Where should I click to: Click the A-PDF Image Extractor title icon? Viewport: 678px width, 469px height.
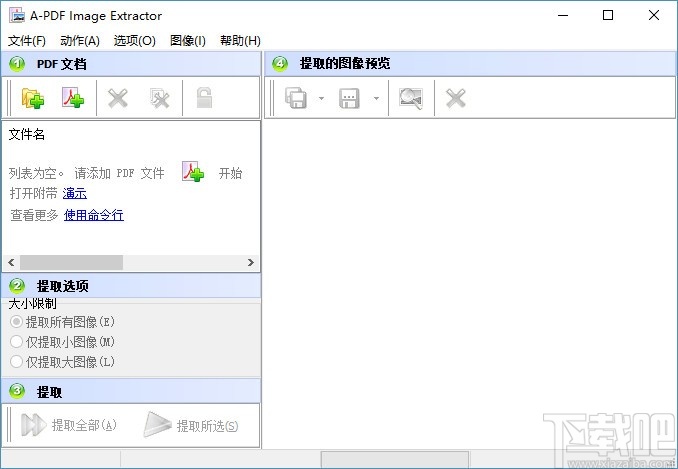point(17,15)
